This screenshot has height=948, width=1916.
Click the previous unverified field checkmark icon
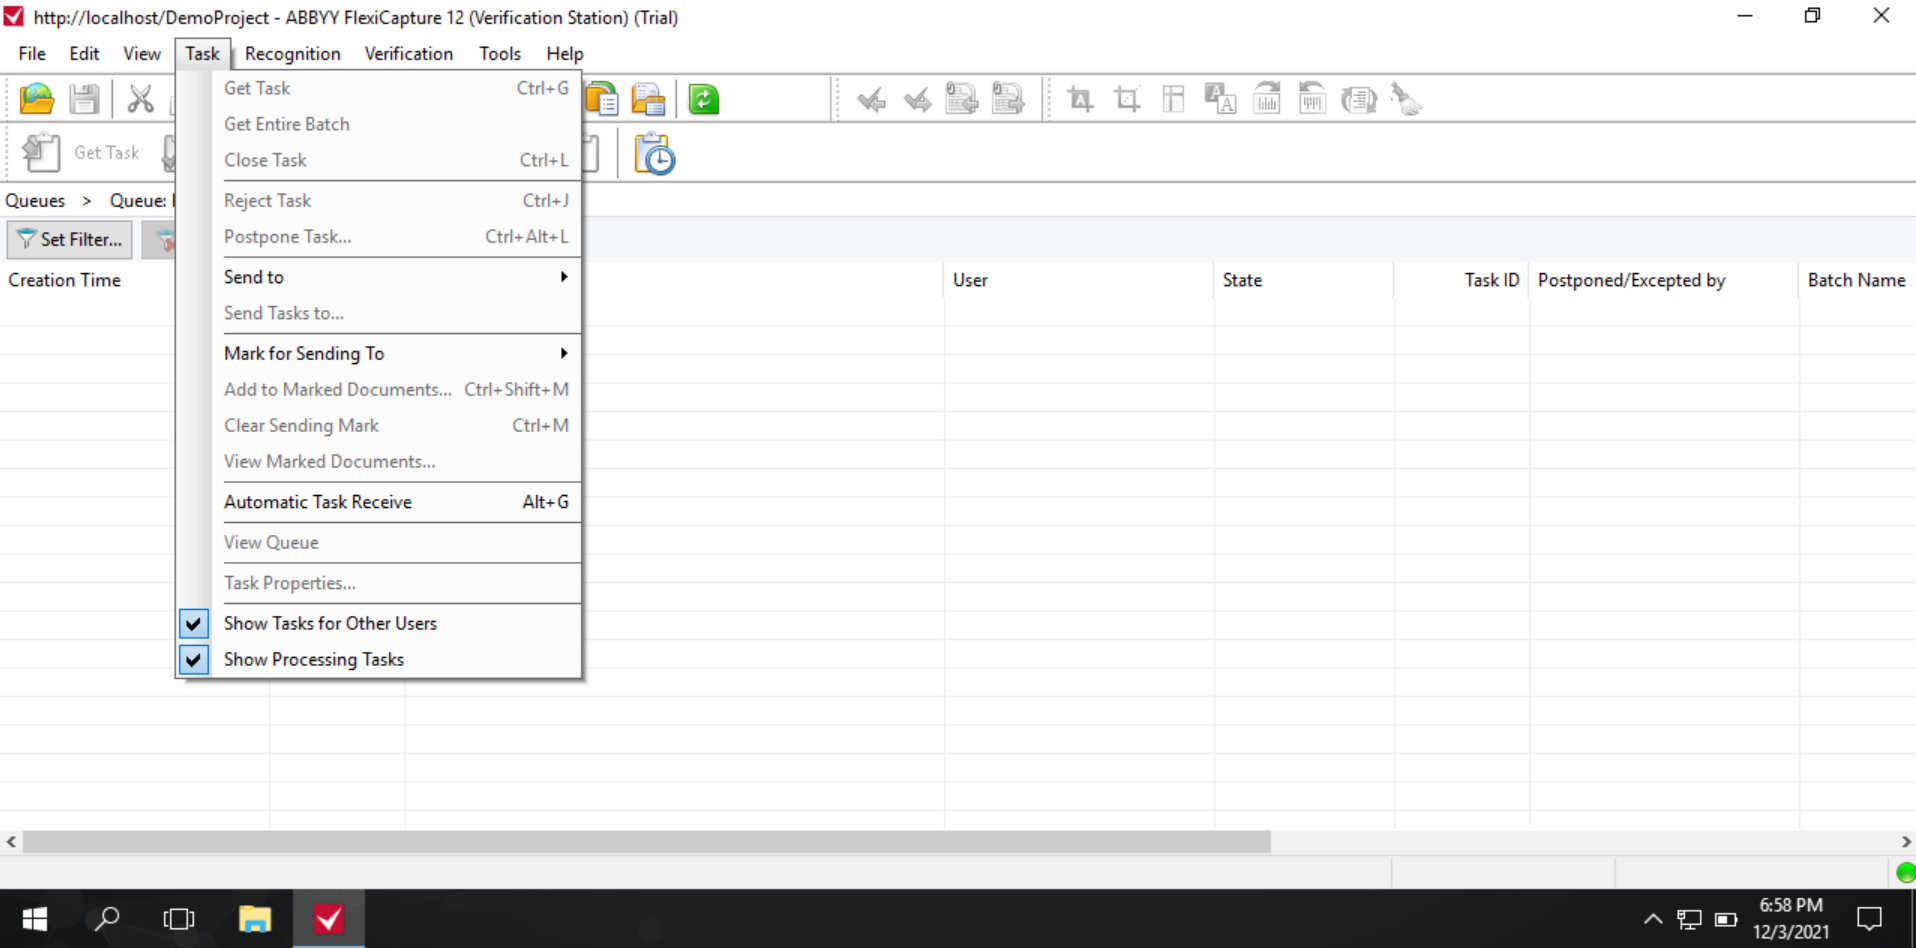(x=871, y=99)
